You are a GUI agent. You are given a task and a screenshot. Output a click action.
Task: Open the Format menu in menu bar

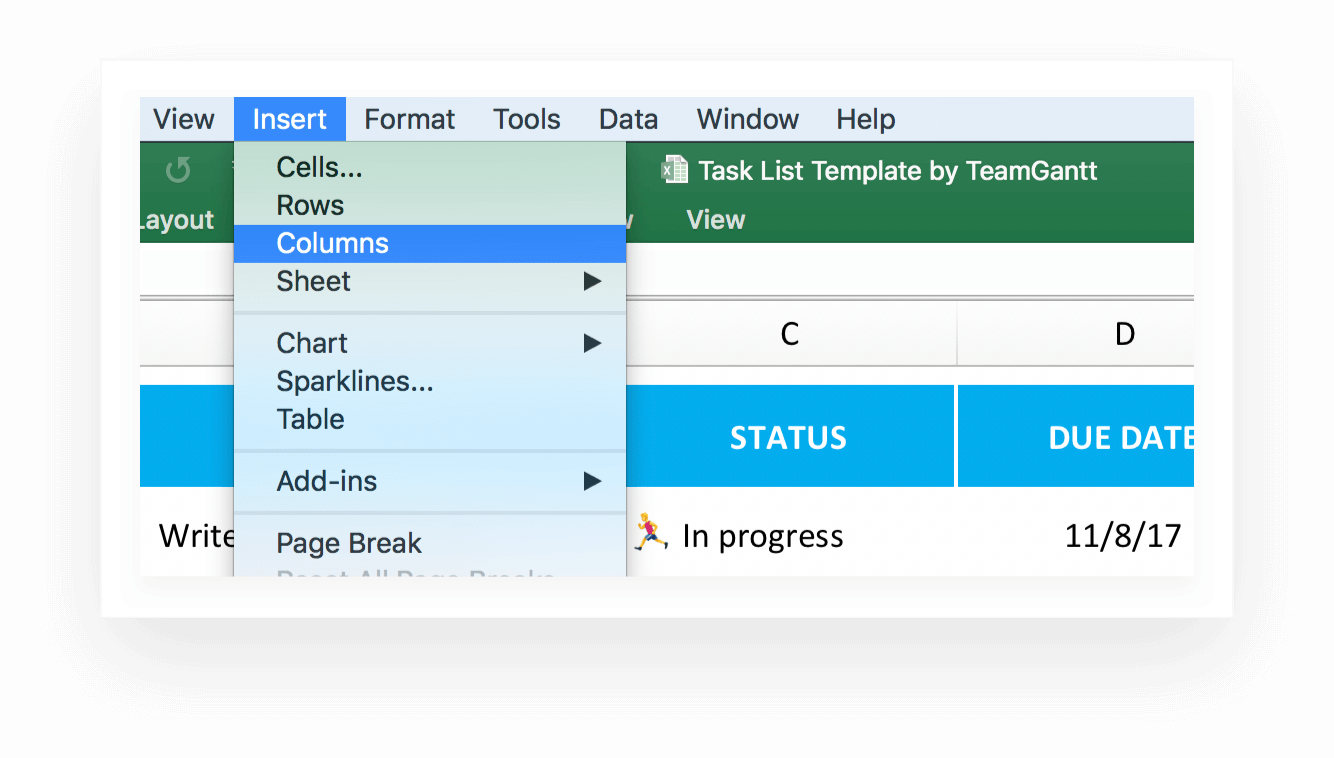[x=409, y=120]
